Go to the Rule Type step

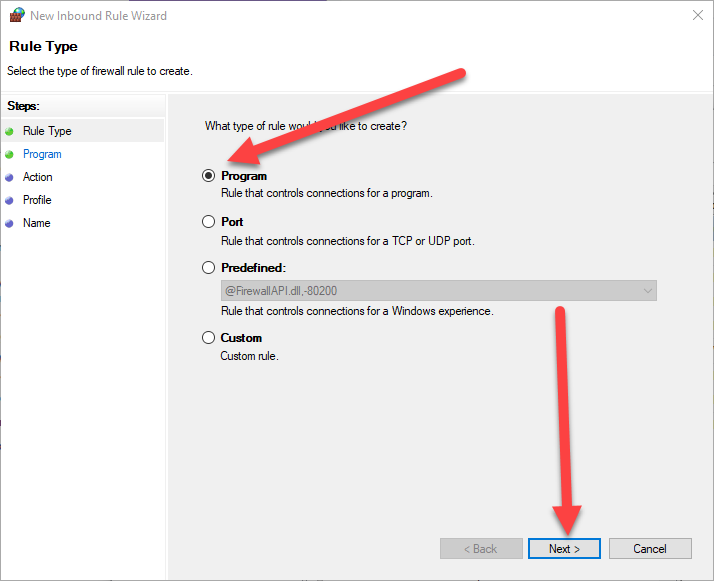click(x=47, y=131)
